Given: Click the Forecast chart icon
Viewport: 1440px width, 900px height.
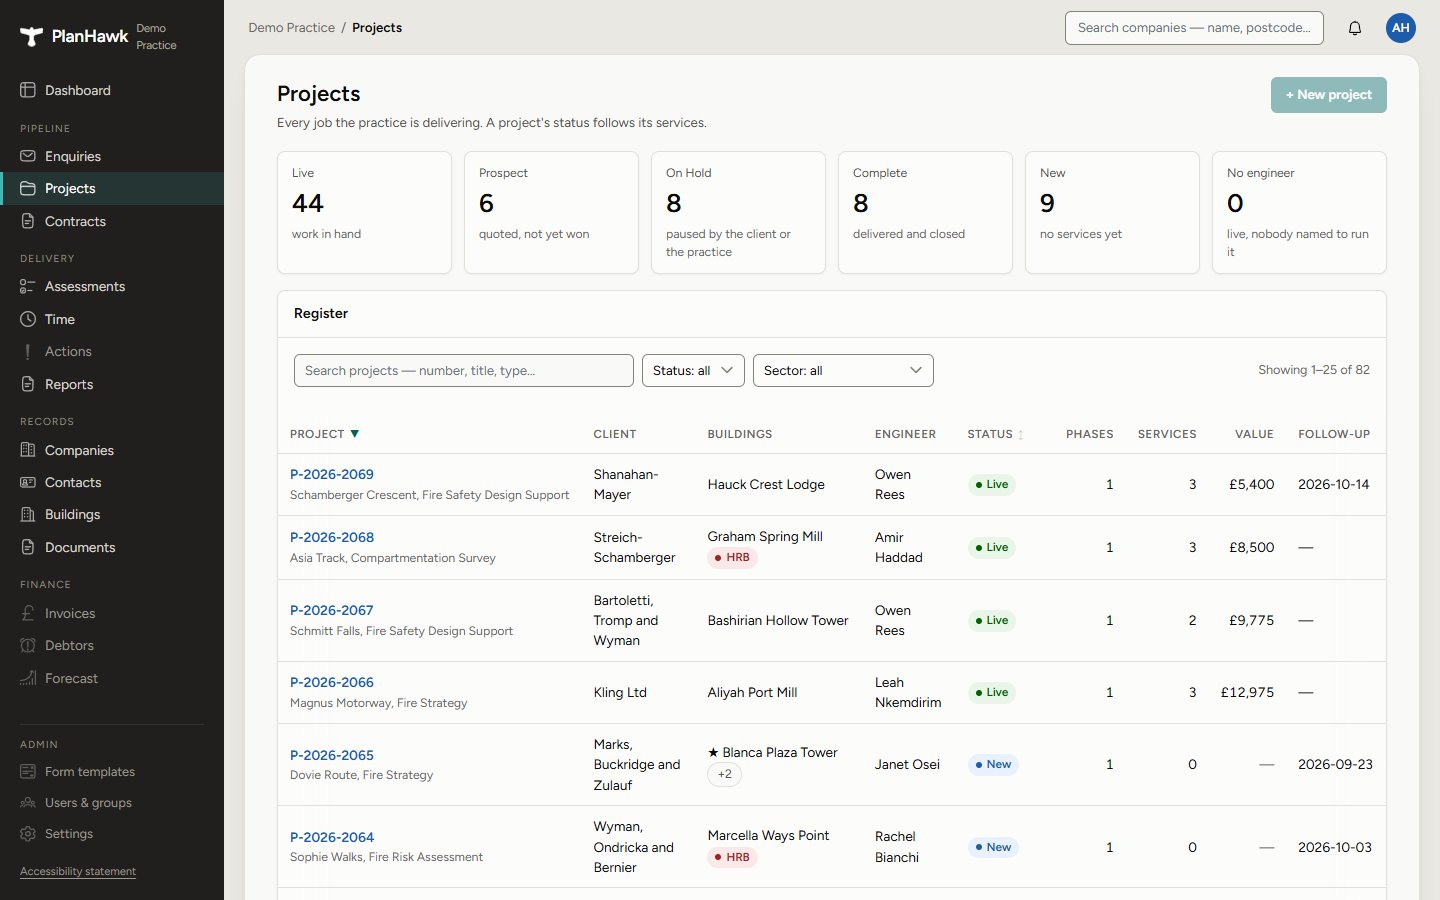Looking at the screenshot, I should click(28, 678).
